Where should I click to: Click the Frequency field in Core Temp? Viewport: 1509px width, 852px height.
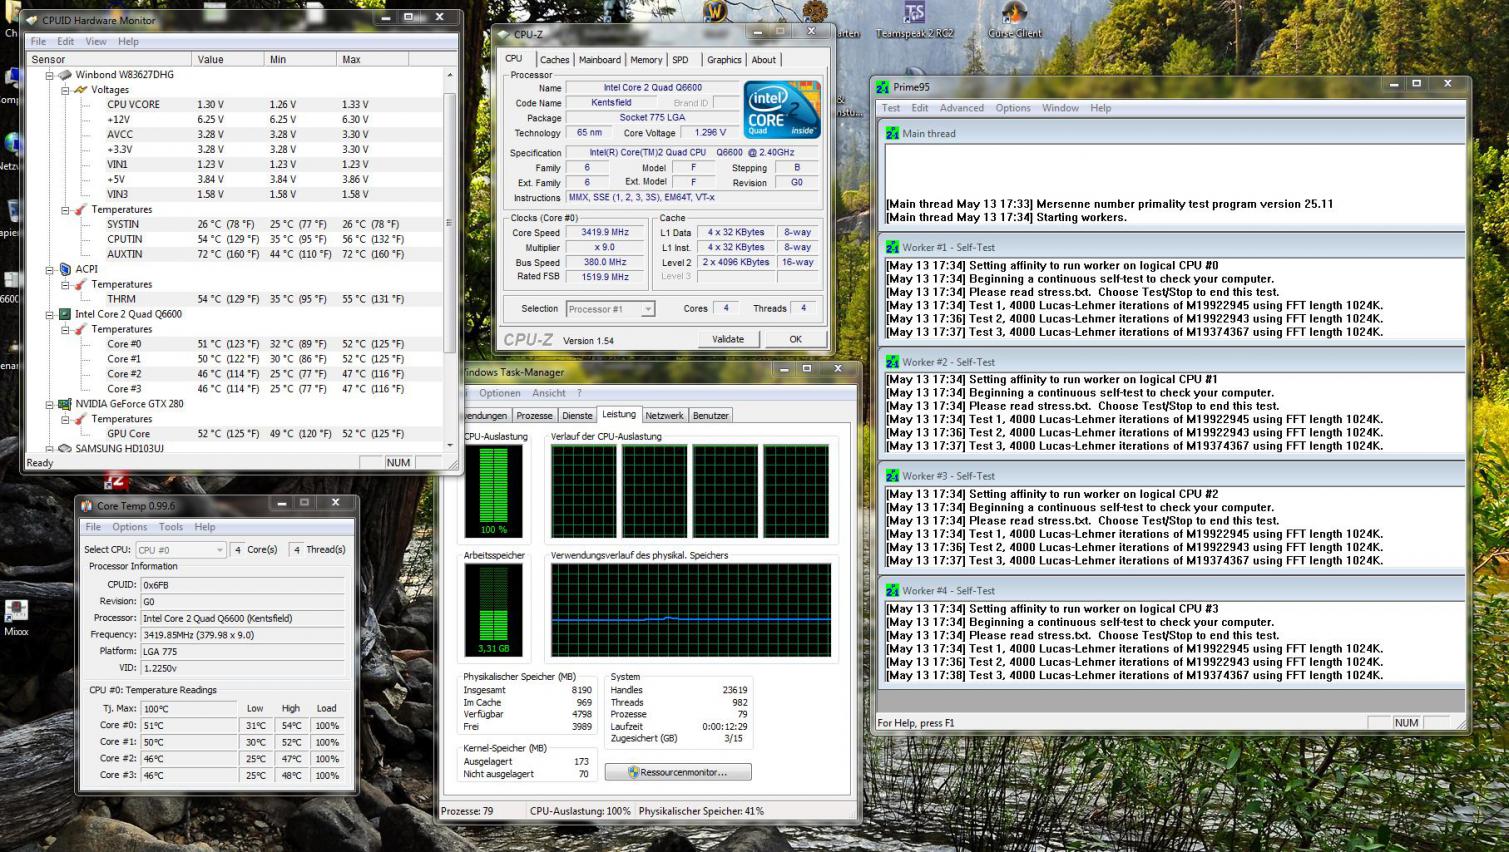[241, 635]
